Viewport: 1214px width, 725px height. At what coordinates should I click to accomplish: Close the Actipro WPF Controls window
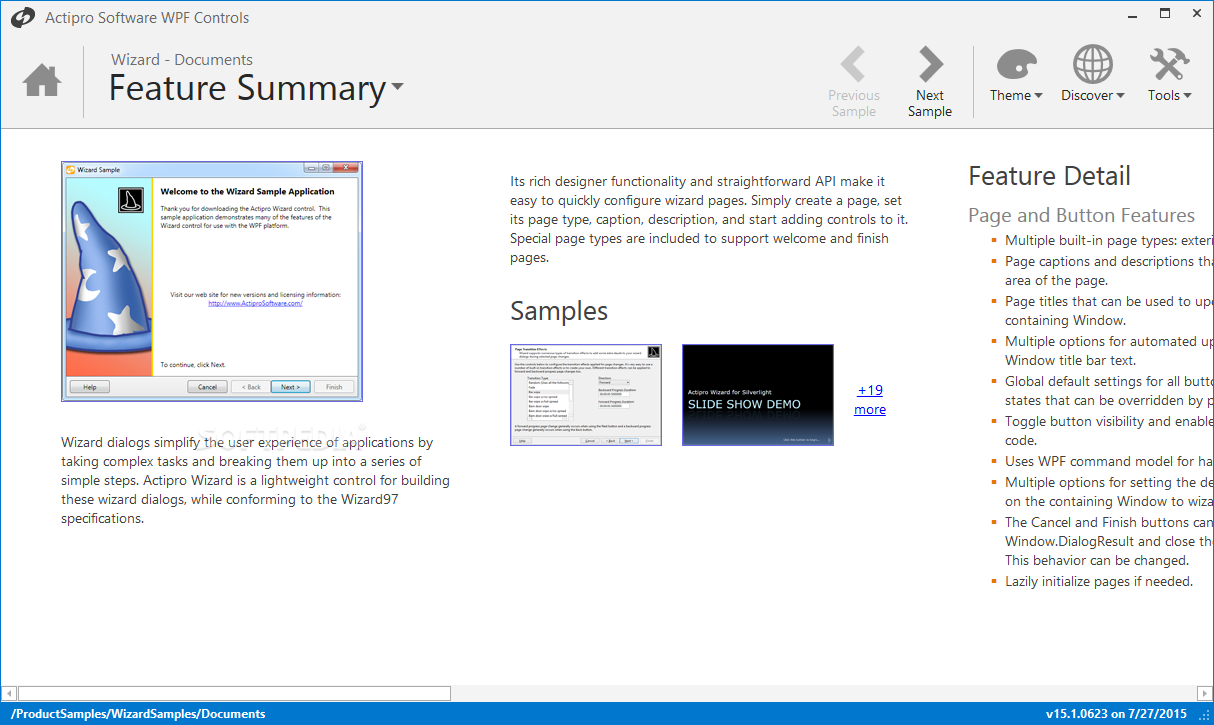pos(1195,14)
